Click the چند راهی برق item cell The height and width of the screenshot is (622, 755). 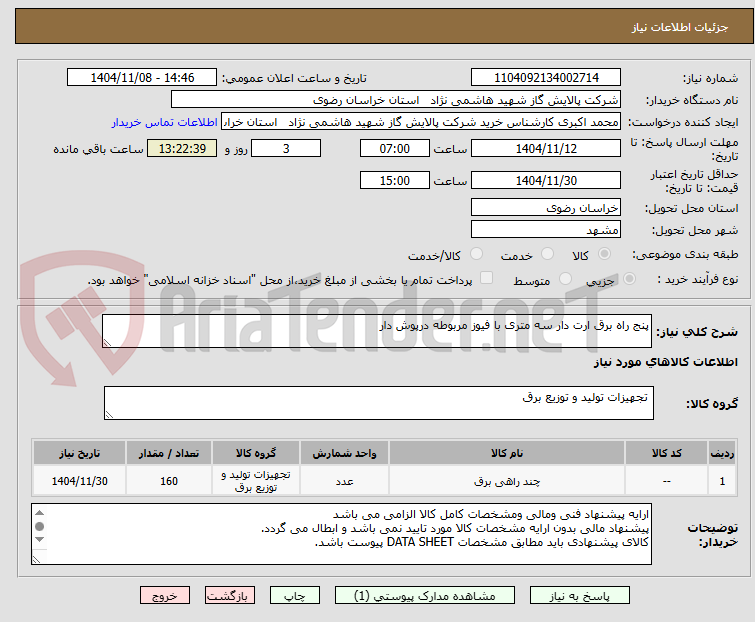coord(507,481)
